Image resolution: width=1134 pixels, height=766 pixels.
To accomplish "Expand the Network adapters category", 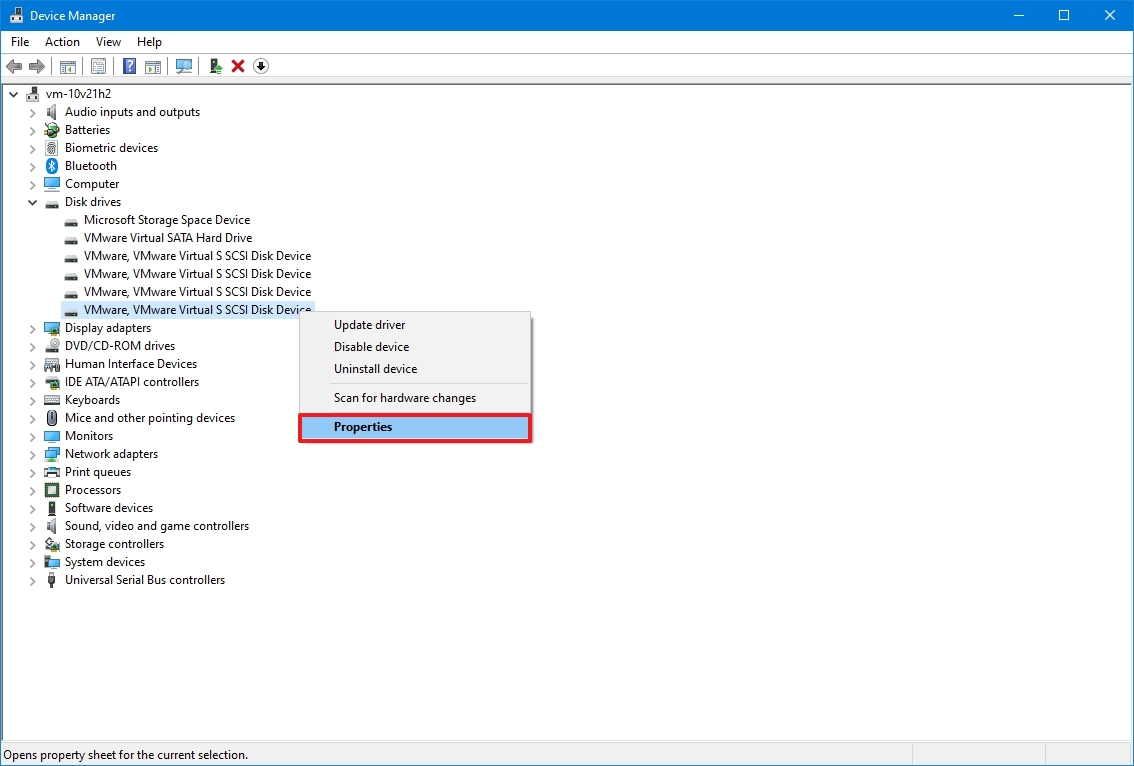I will 31,453.
